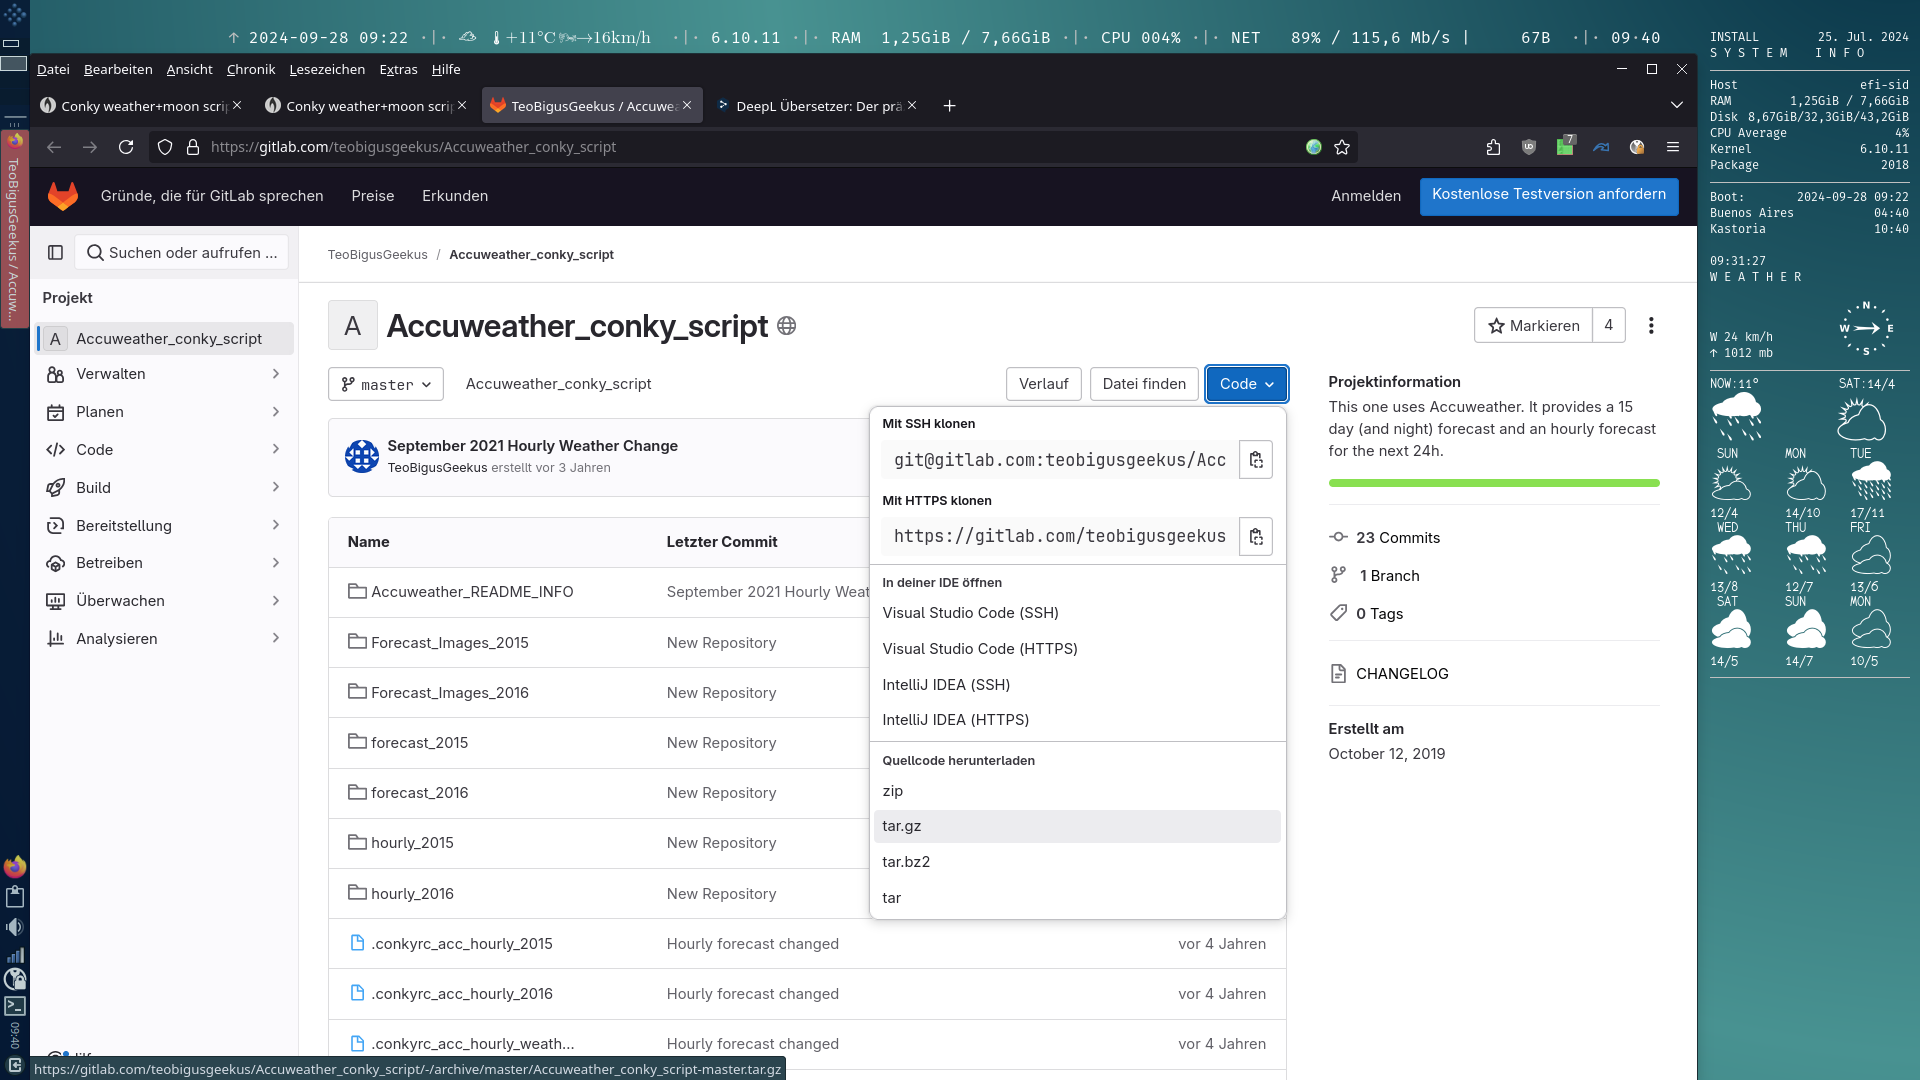The image size is (1920, 1080).
Task: Open in IntelliJ IDEA (HTTPS)
Action: [x=1077, y=720]
